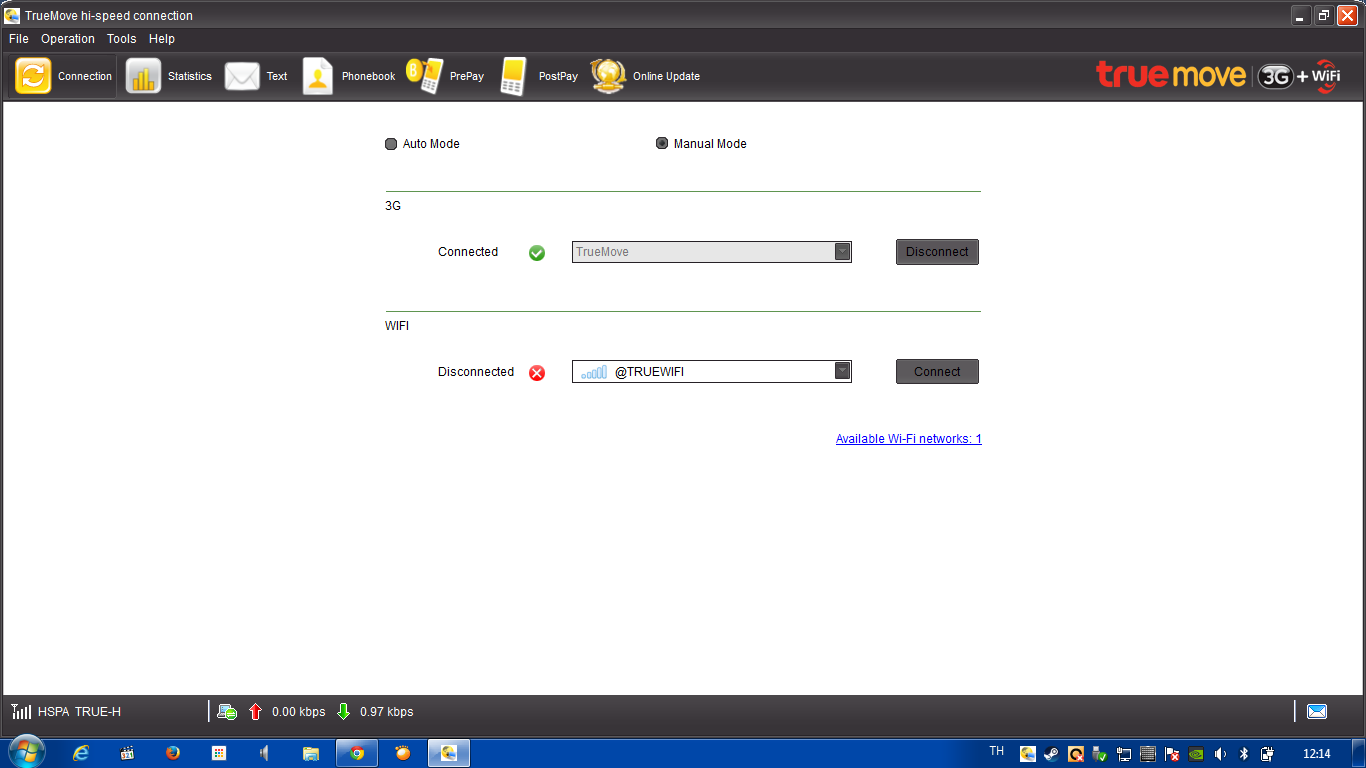Click the TrueMove 3G+WiFi logo
The image size is (1366, 768).
(x=1218, y=76)
